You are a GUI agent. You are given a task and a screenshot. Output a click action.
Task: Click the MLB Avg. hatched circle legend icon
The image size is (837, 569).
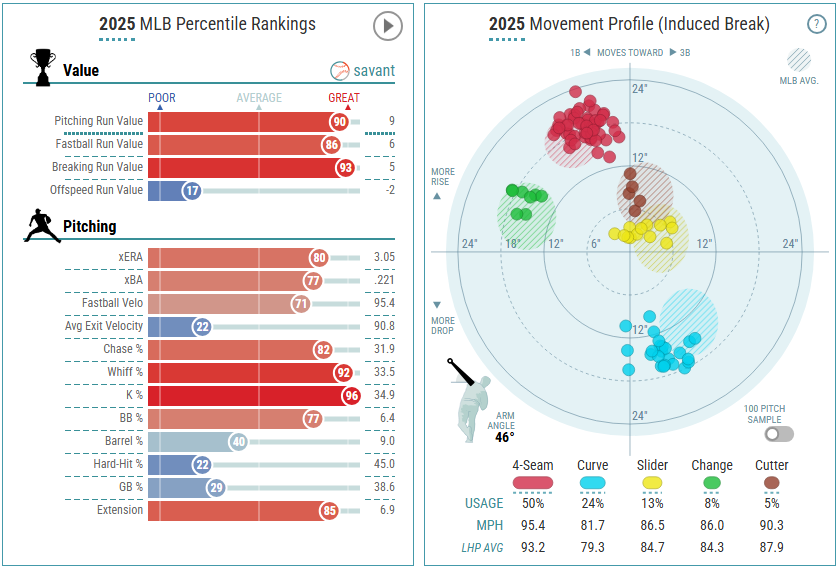tap(800, 59)
